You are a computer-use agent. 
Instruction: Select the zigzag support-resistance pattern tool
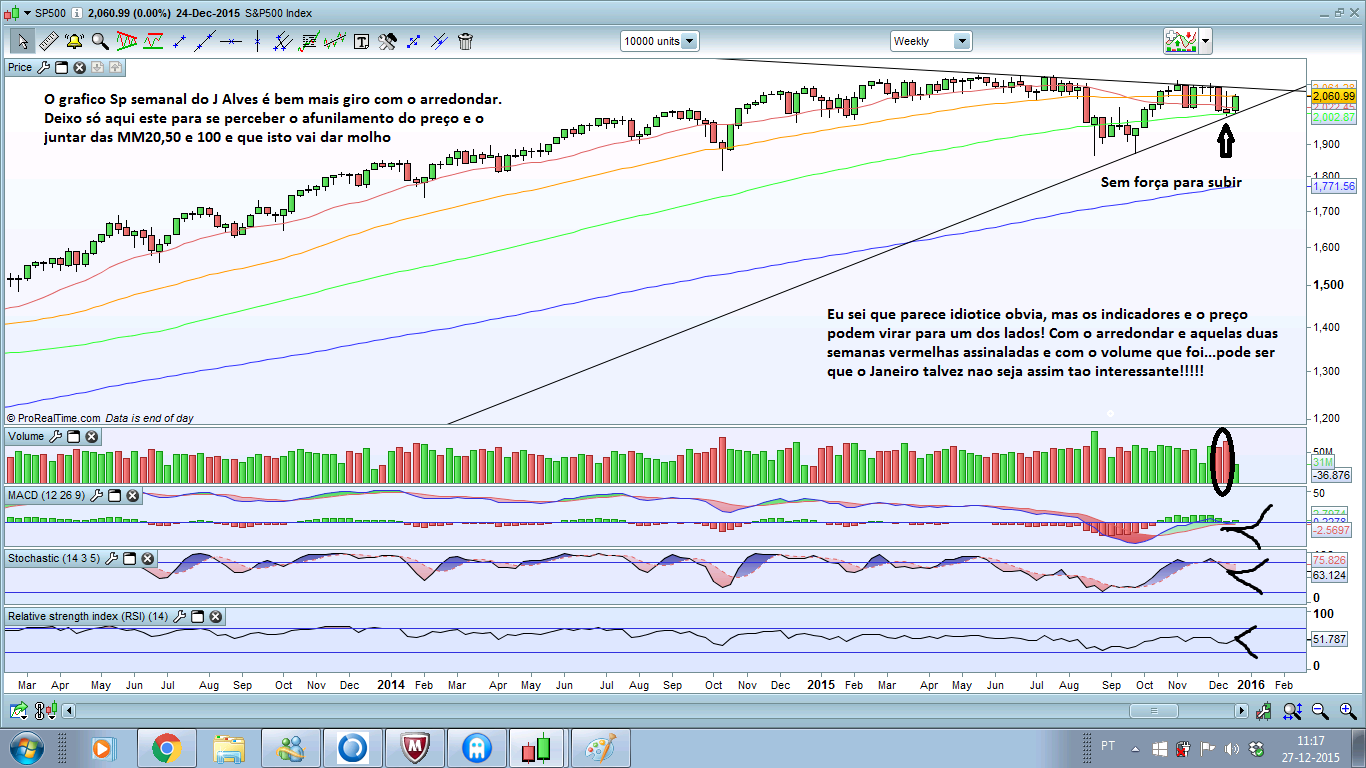(153, 41)
